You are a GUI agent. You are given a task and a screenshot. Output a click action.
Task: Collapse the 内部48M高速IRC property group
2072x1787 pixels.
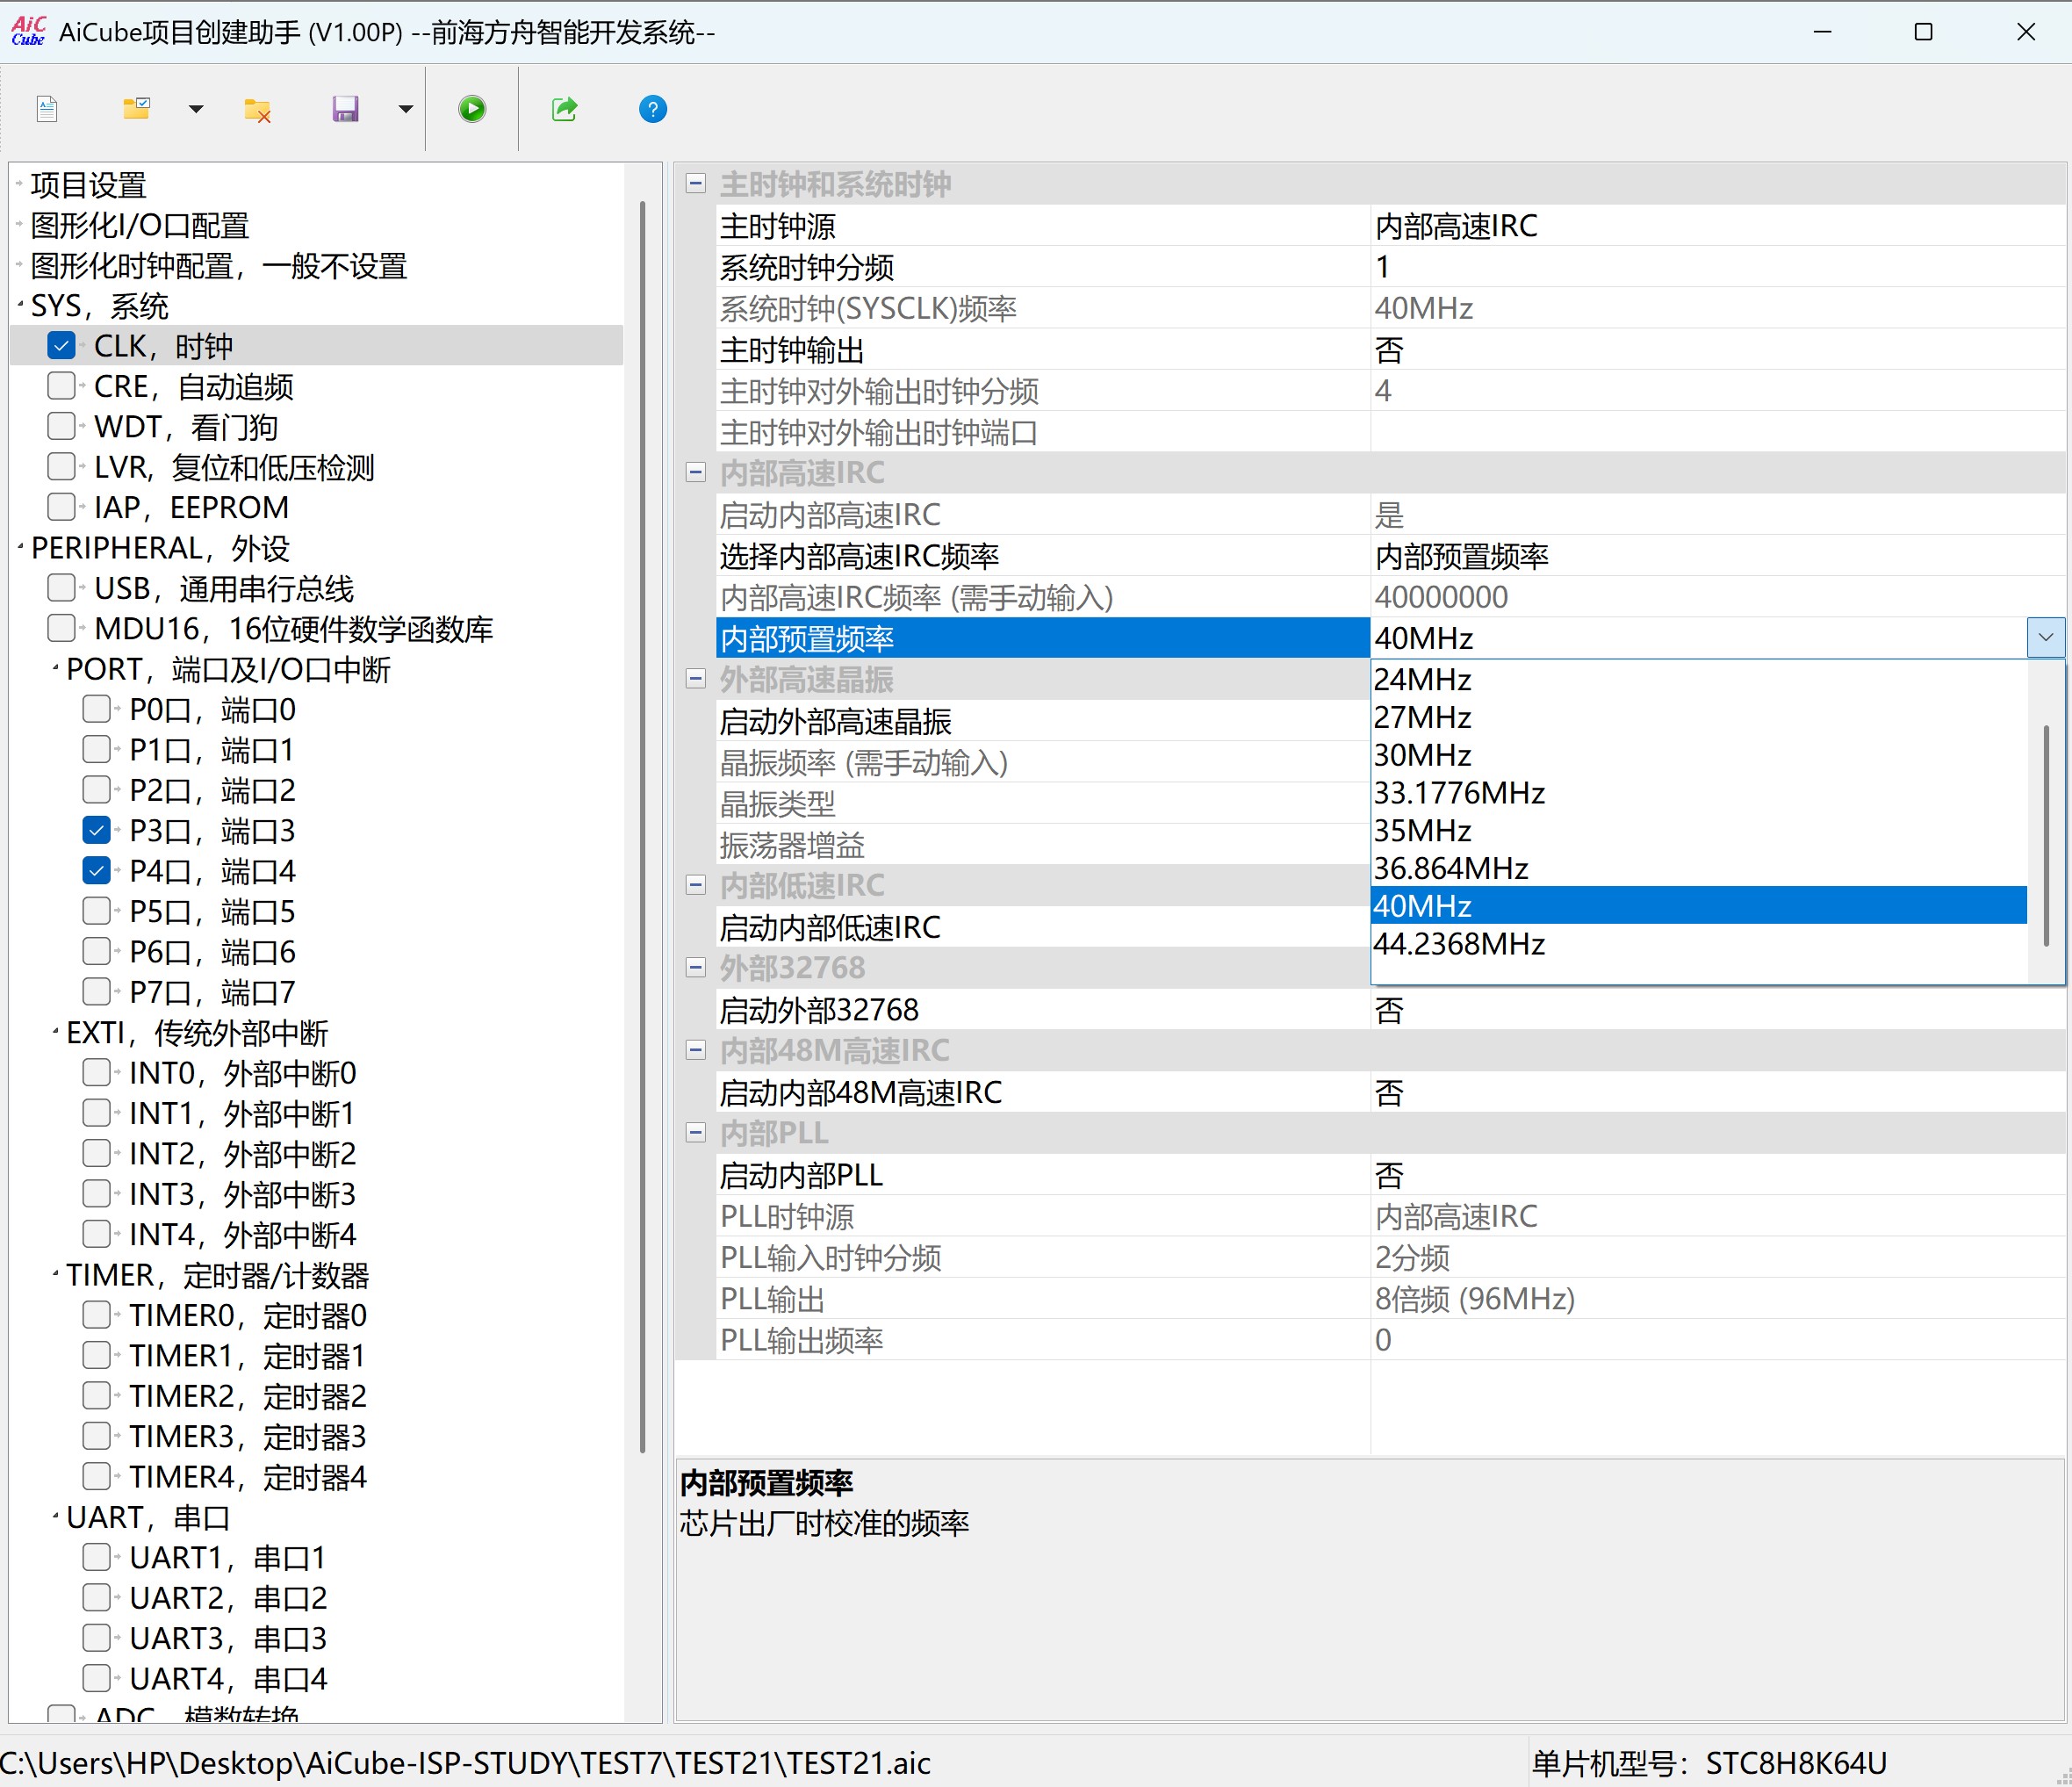coord(696,1050)
